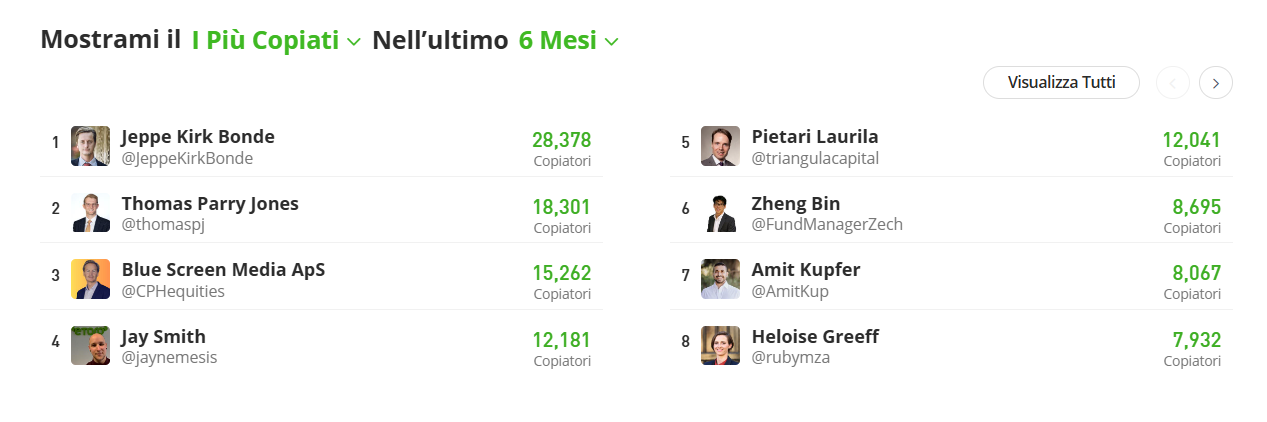Select the Blue Screen Media ApS avatar
Screen dimensions: 1267x422
pyautogui.click(x=91, y=279)
